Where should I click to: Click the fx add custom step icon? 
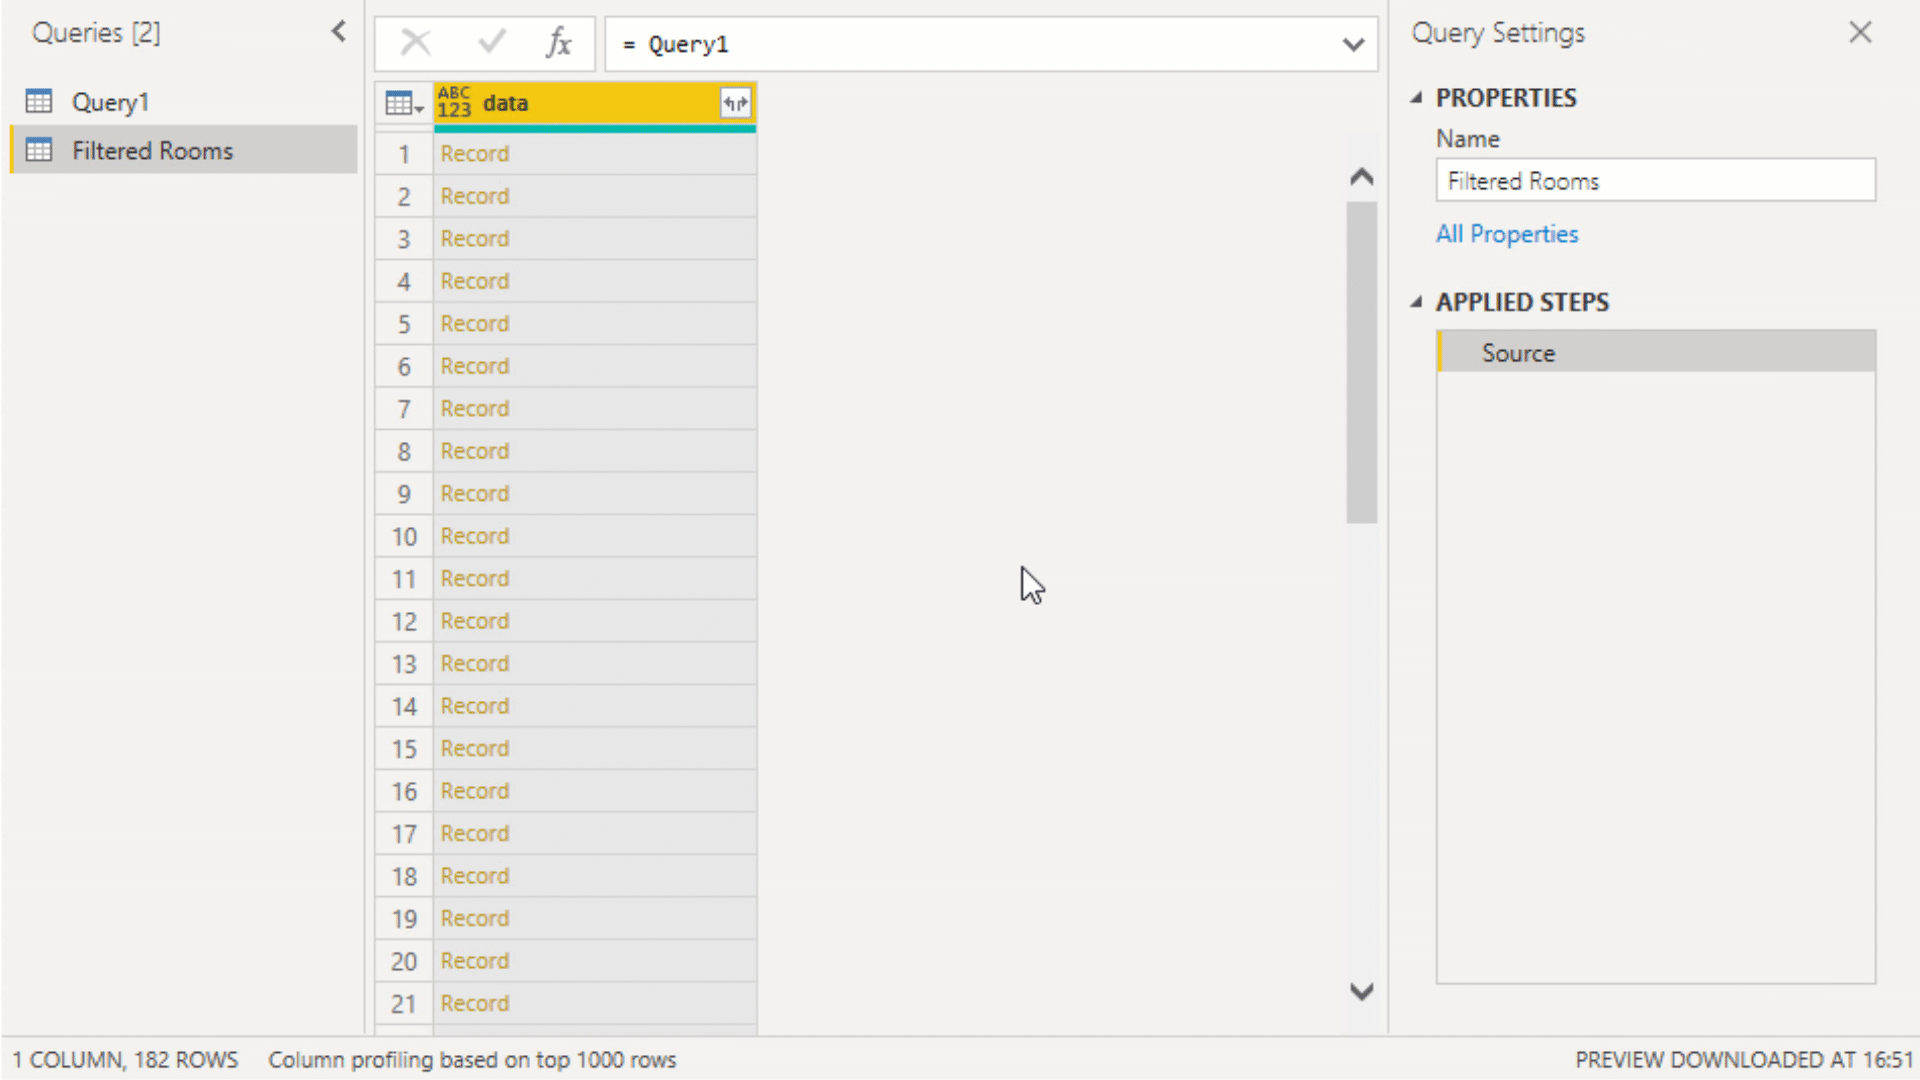[559, 43]
